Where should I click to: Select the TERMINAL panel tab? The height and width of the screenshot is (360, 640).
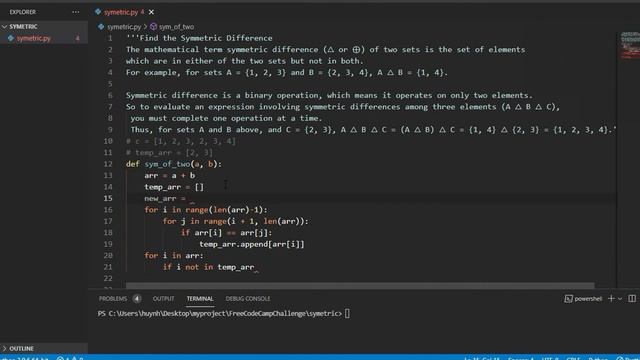pos(200,299)
